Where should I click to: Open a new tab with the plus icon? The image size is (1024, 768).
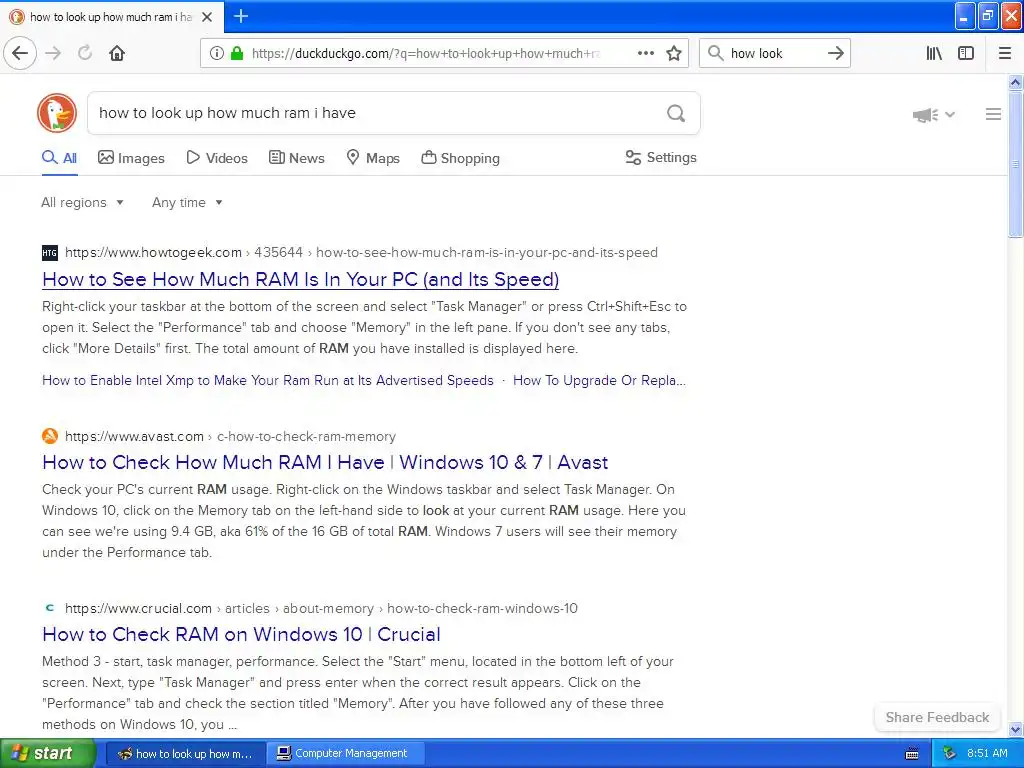click(x=240, y=16)
